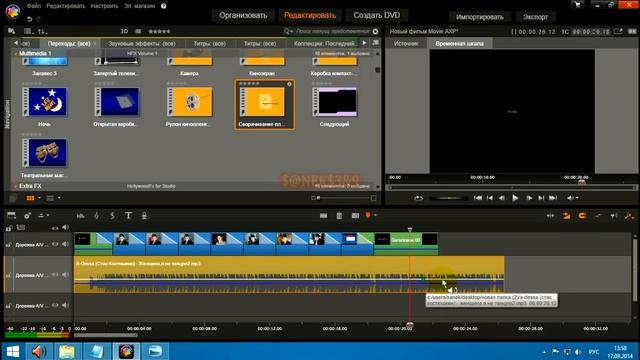Toggle the orange editing mode icon left of the magnet icon
This screenshot has height=360, width=640.
pyautogui.click(x=567, y=216)
